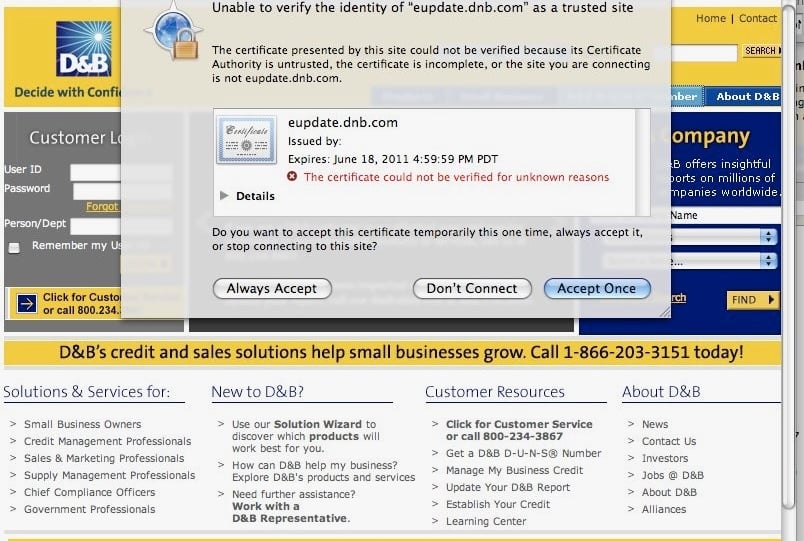Click the SEARCH button
804x541 pixels.
(x=762, y=51)
